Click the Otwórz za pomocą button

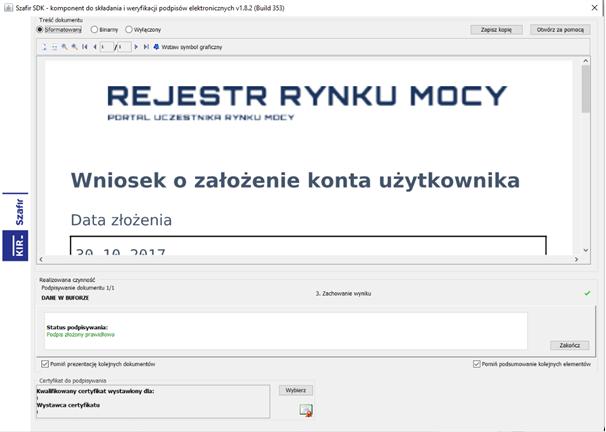click(560, 30)
